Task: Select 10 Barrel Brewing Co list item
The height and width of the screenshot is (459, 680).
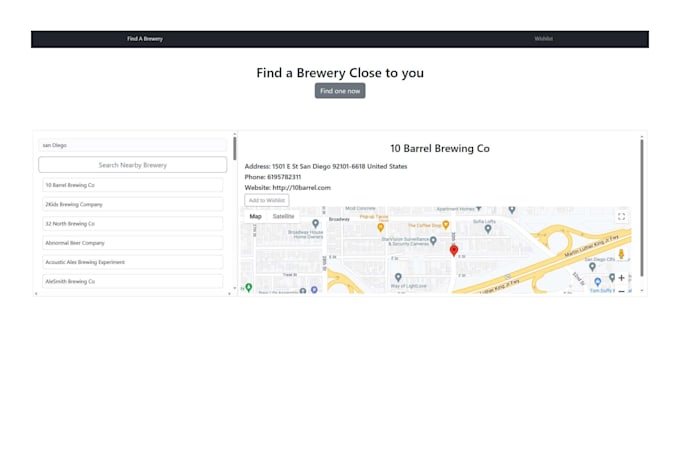Action: tap(133, 185)
